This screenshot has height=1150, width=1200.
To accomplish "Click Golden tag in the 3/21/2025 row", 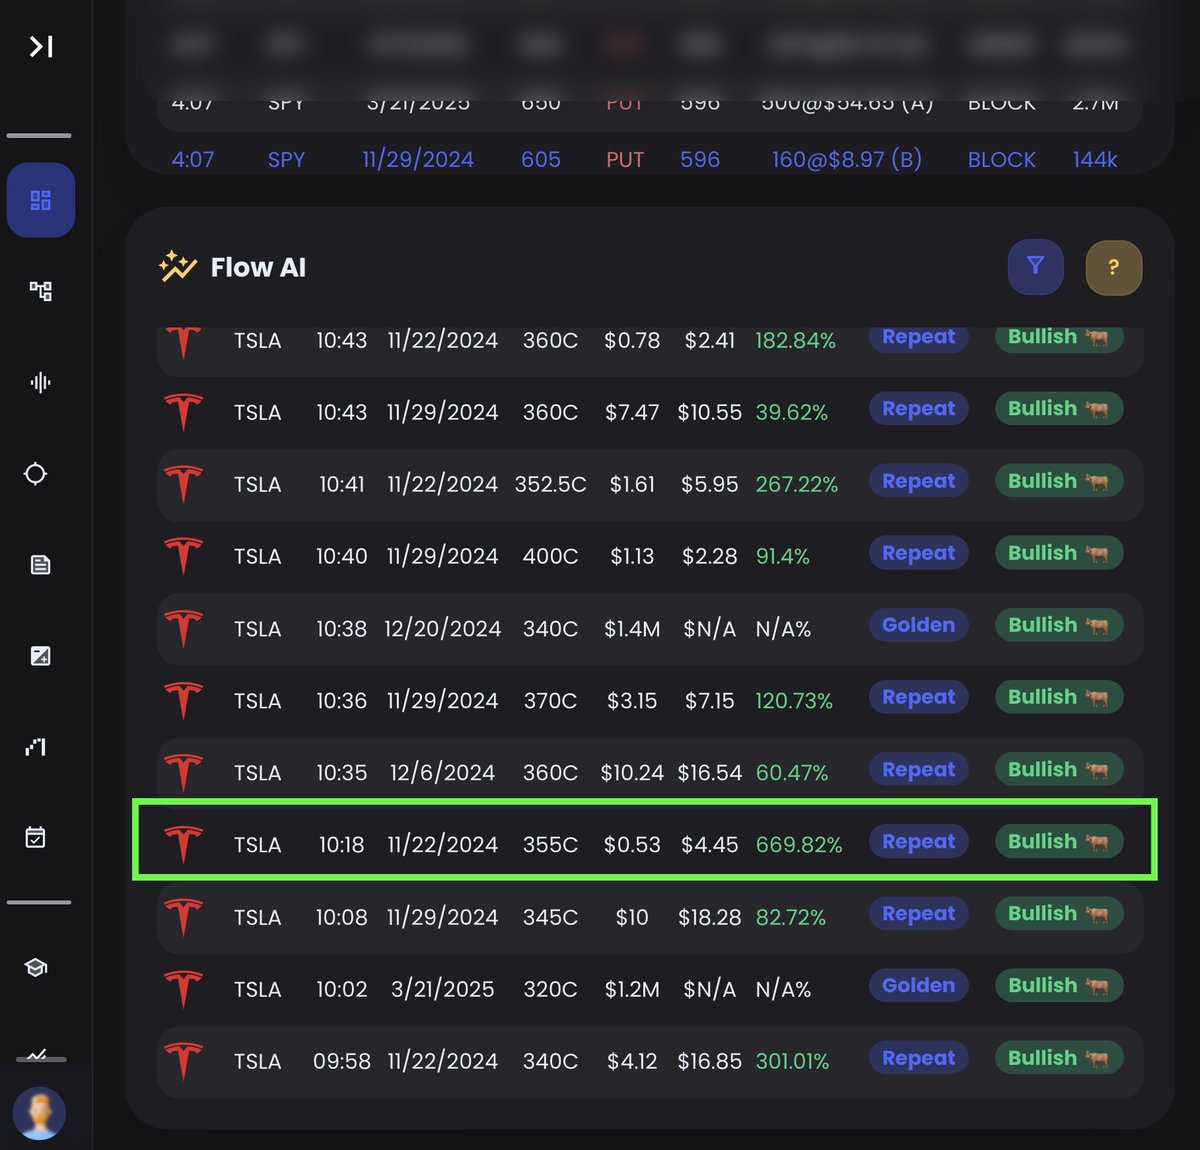I will [x=918, y=986].
